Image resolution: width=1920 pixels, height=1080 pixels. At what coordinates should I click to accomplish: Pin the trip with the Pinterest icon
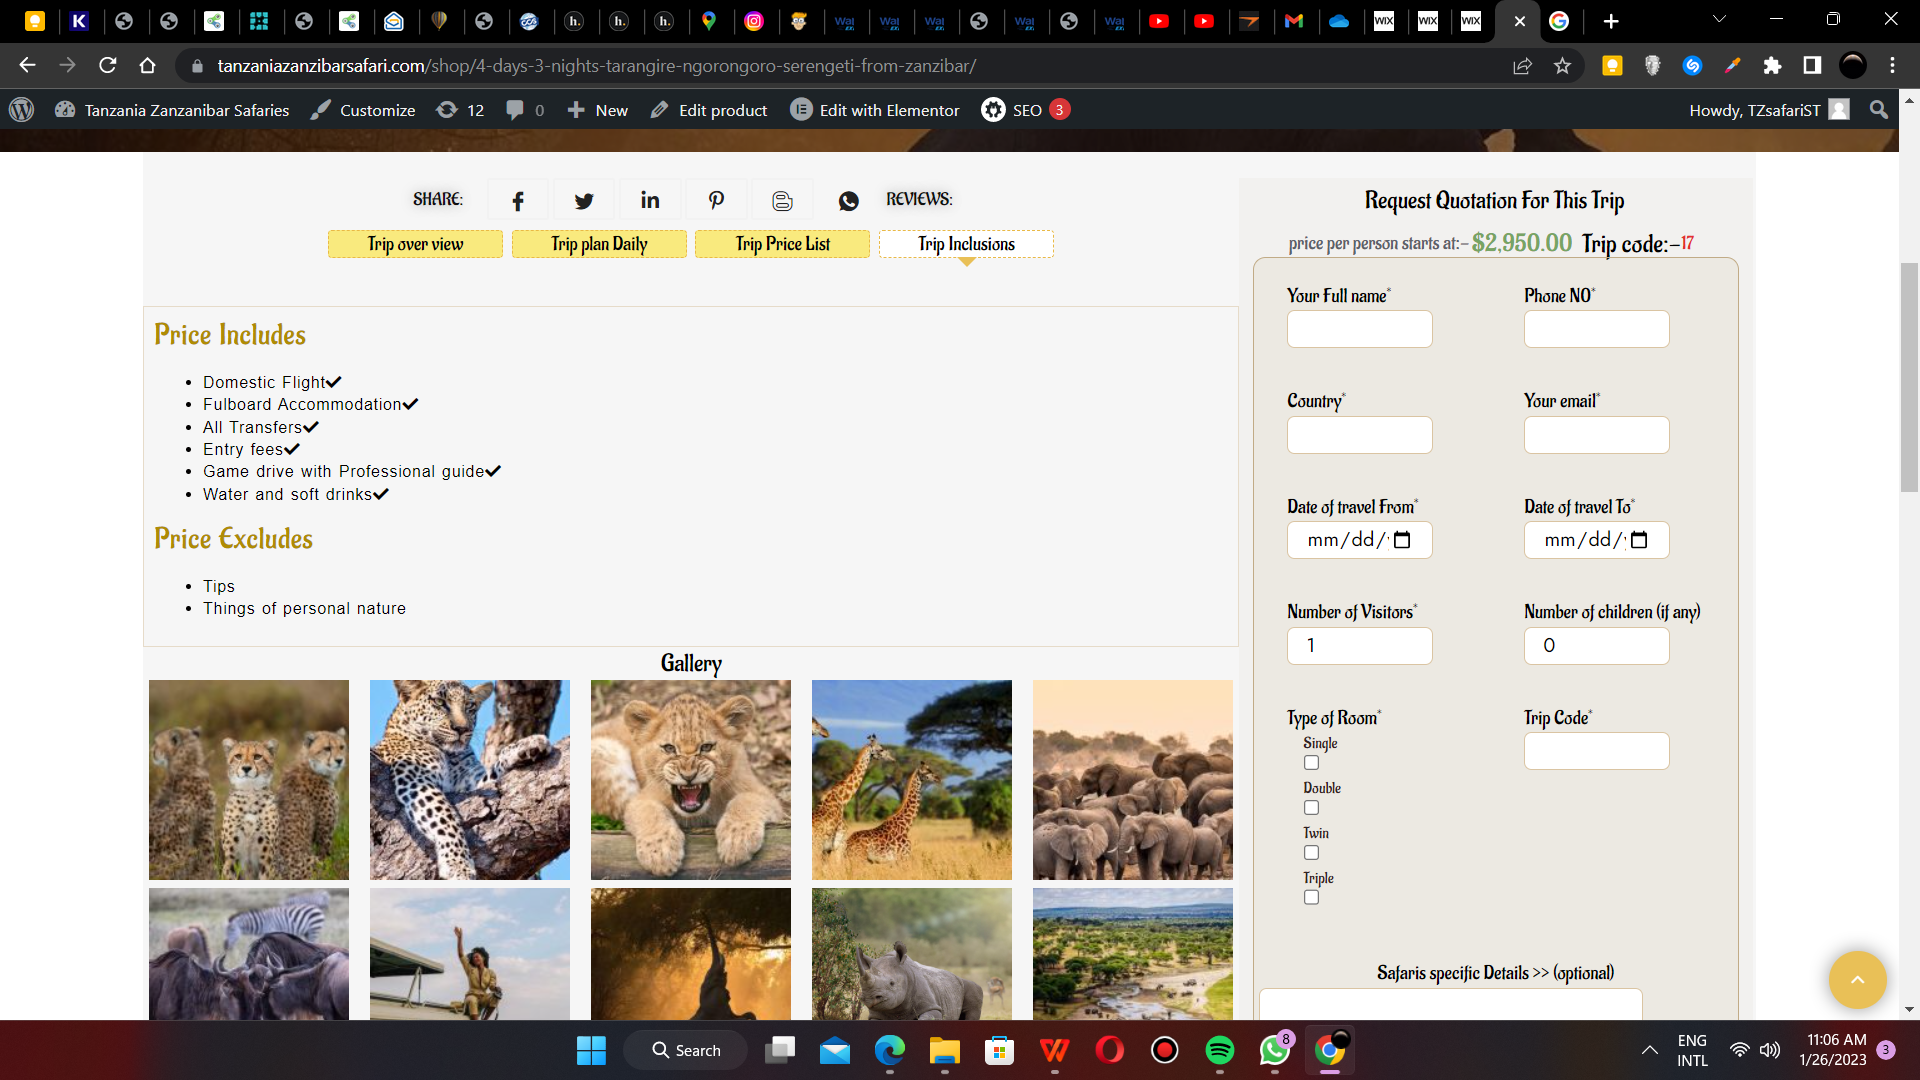[716, 201]
